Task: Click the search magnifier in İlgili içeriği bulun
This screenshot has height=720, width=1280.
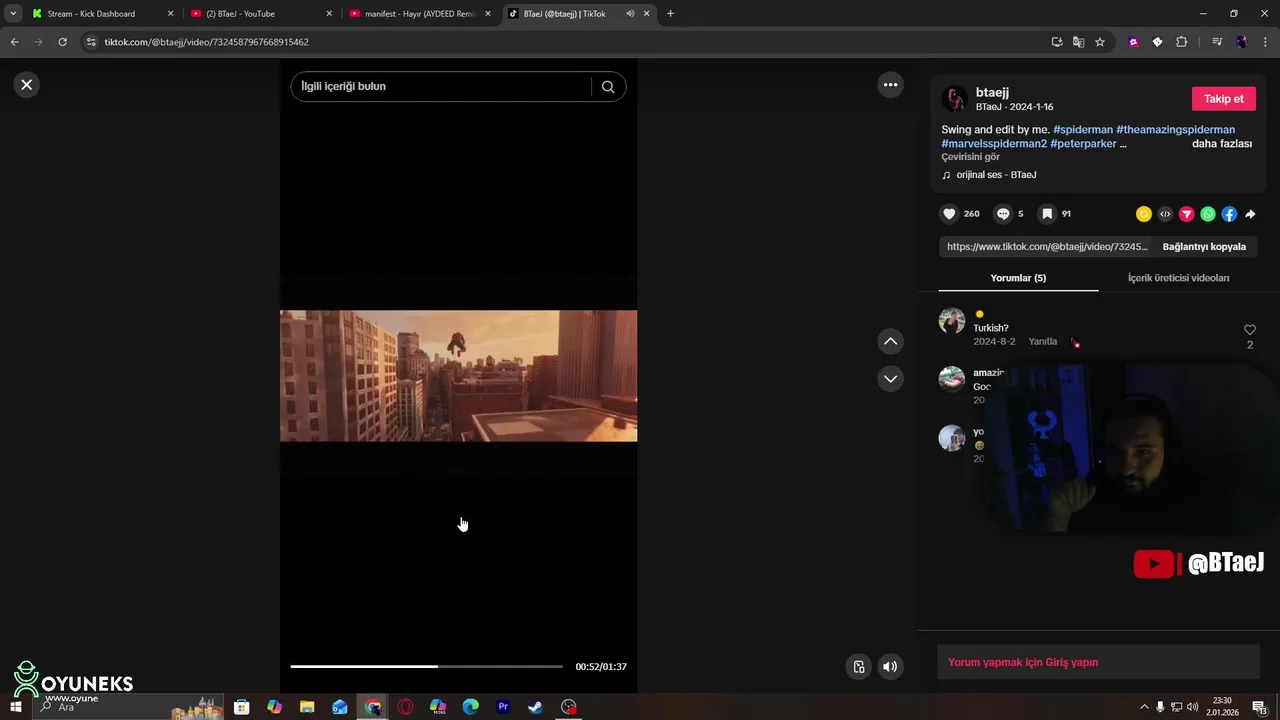Action: 608,87
